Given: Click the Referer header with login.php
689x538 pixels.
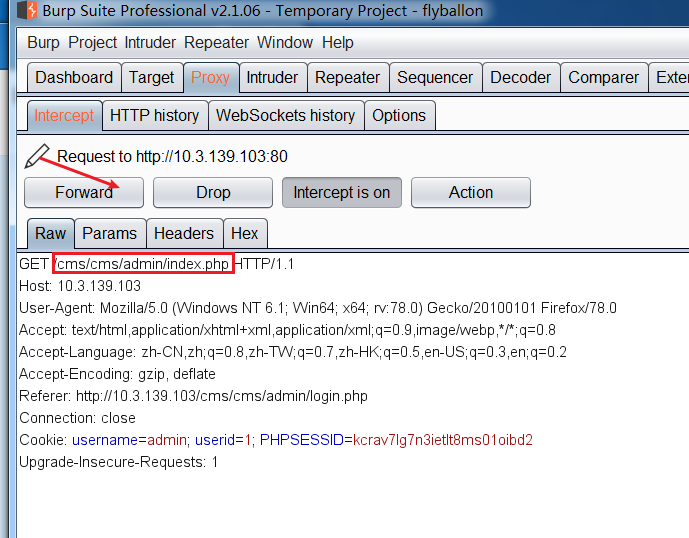Looking at the screenshot, I should point(193,396).
